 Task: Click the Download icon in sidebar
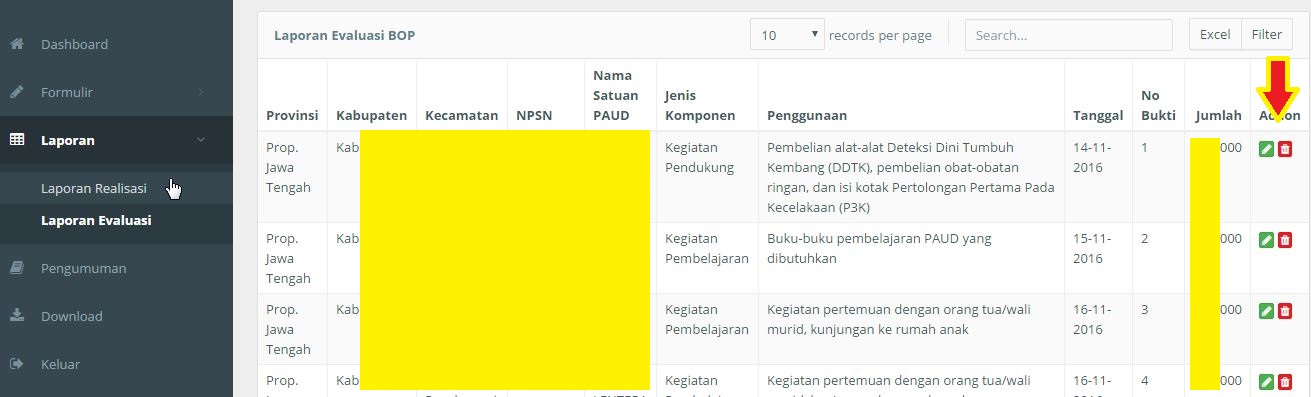pyautogui.click(x=16, y=316)
